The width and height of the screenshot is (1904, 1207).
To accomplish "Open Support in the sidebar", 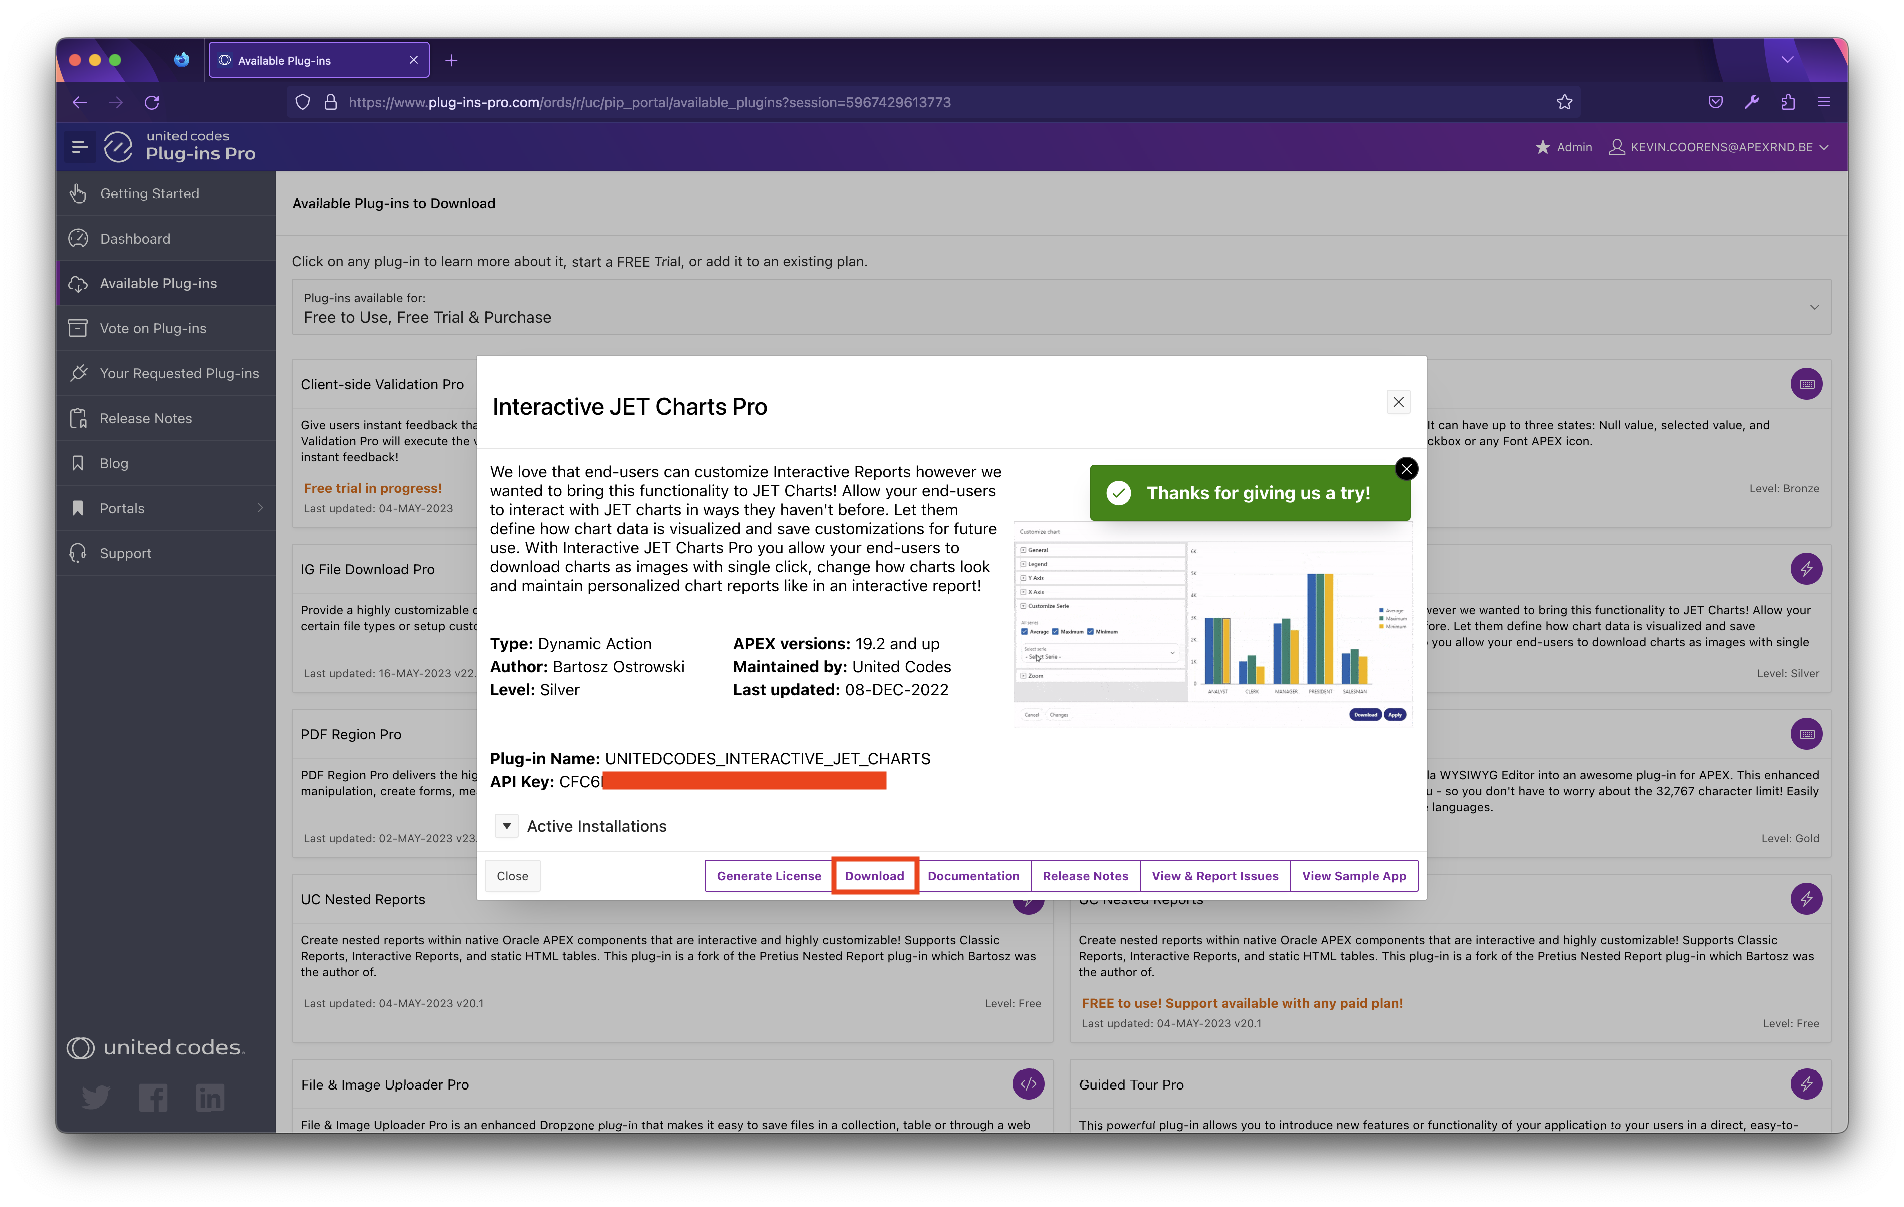I will [166, 553].
